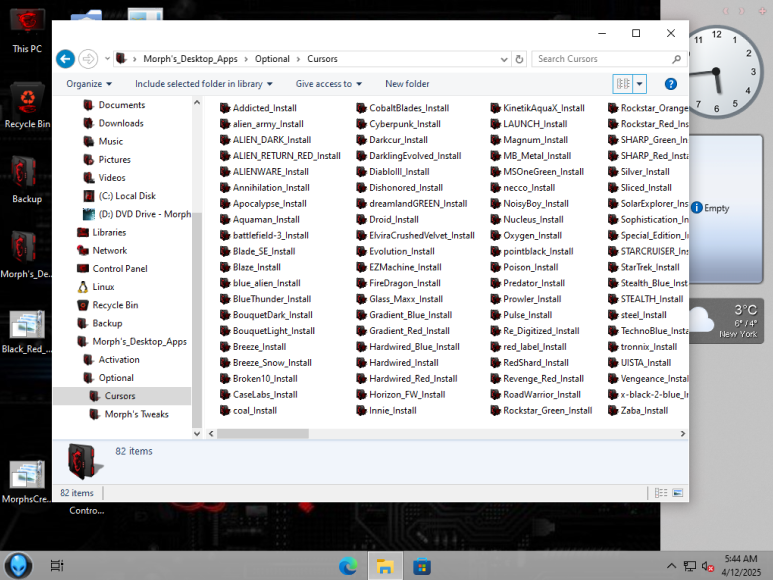Select tronnix_Install file

tap(648, 347)
